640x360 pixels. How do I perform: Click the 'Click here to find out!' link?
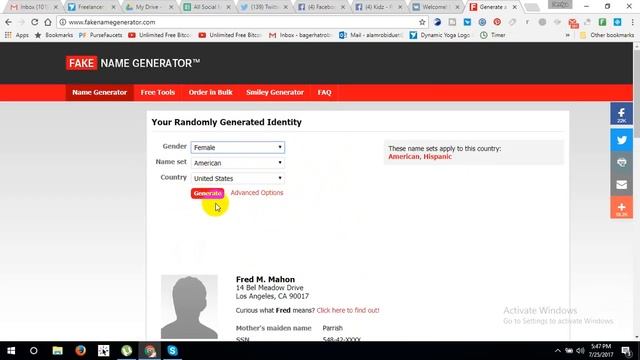tap(348, 310)
